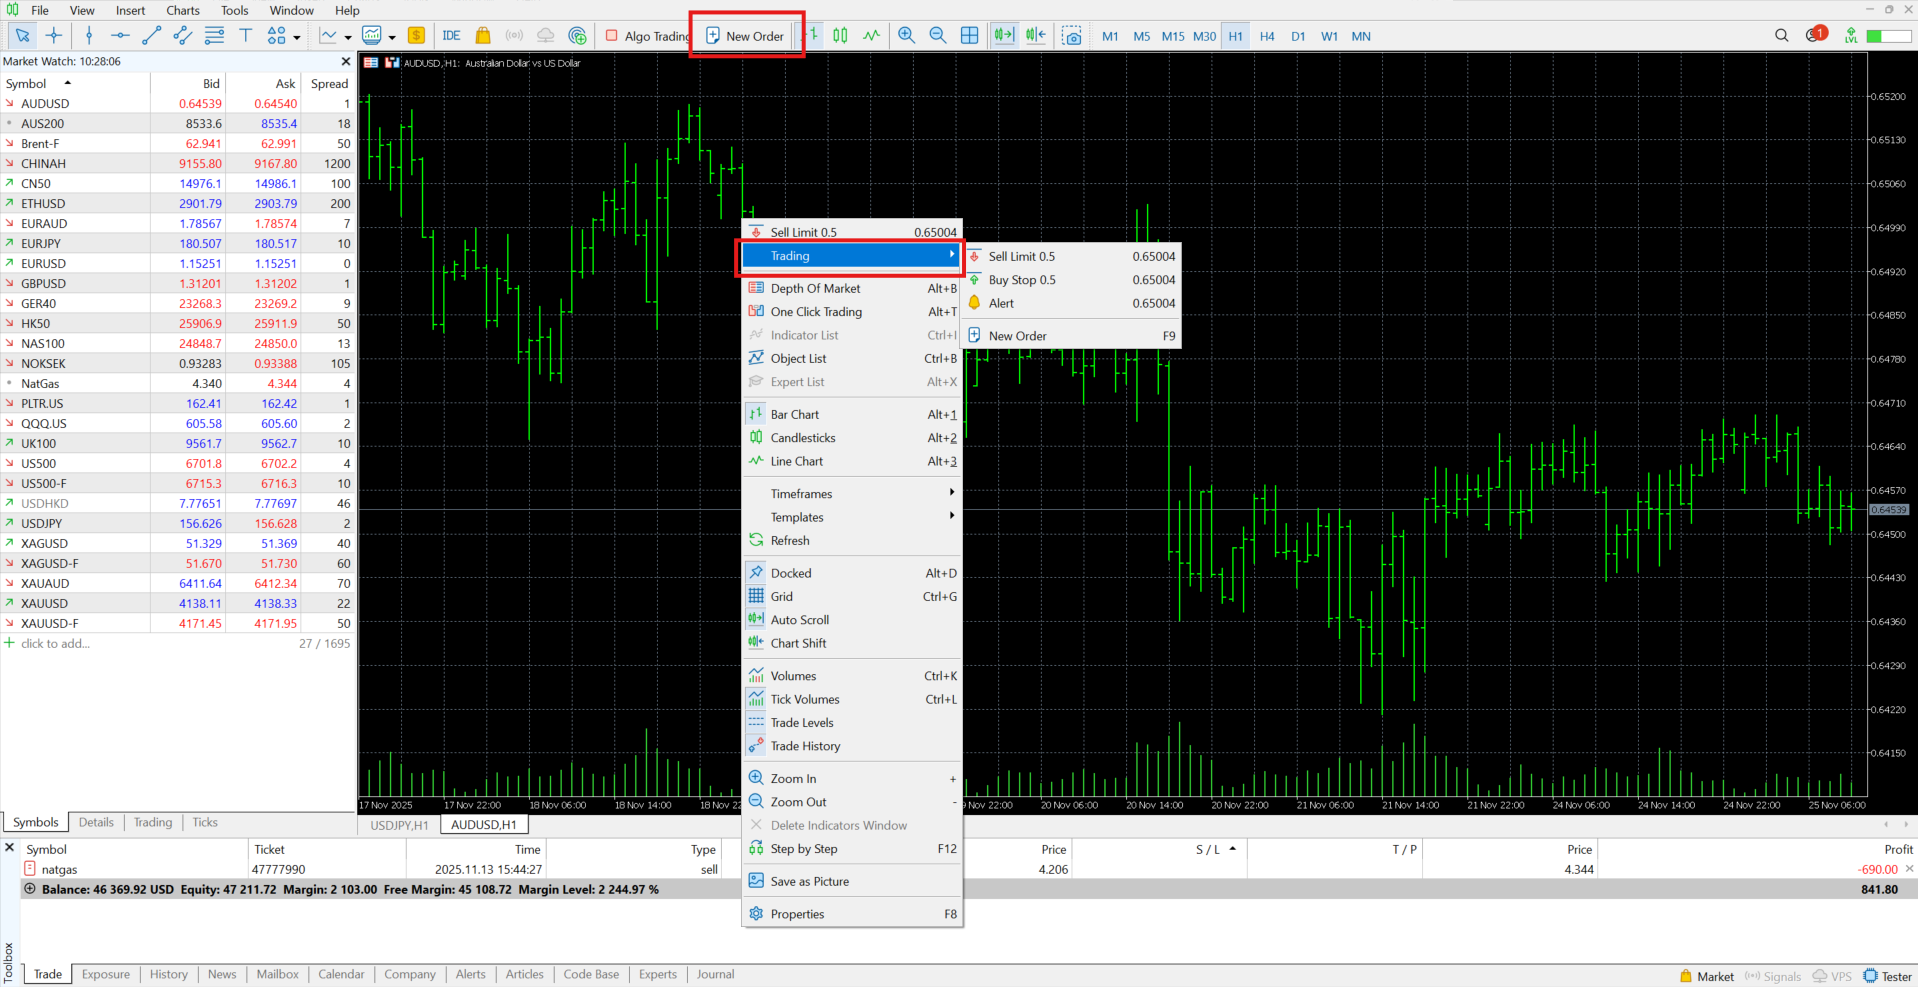Viewport: 1918px width, 987px height.
Task: Click the chart screenshot camera icon
Action: [1072, 36]
